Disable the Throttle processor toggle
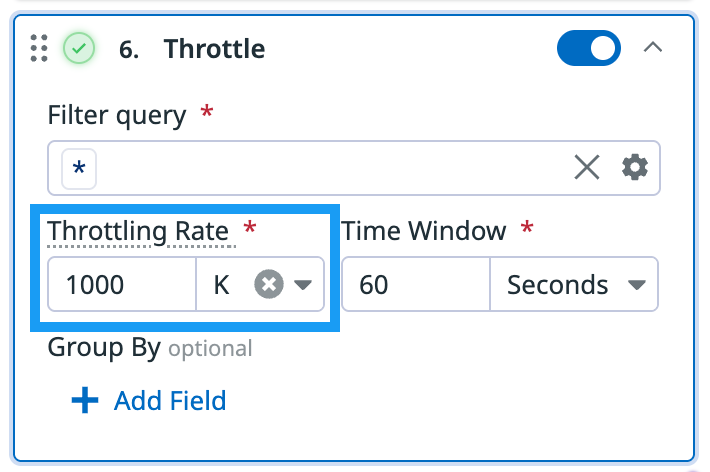The height and width of the screenshot is (472, 710). pos(588,48)
